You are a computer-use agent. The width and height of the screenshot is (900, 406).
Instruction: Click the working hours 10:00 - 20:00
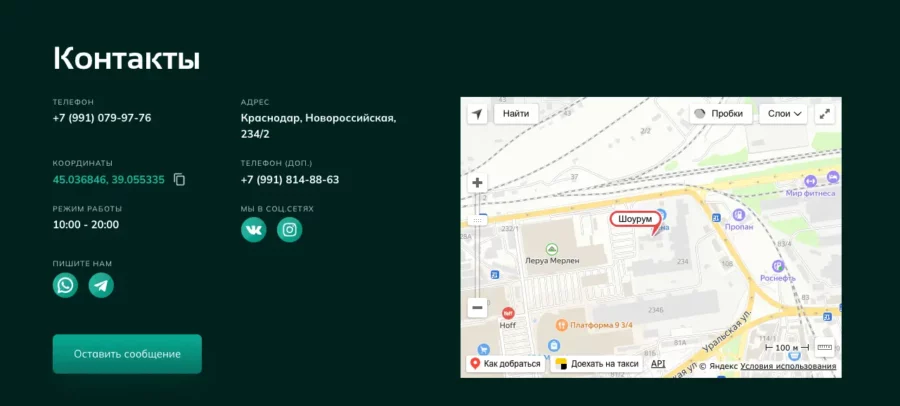point(86,225)
